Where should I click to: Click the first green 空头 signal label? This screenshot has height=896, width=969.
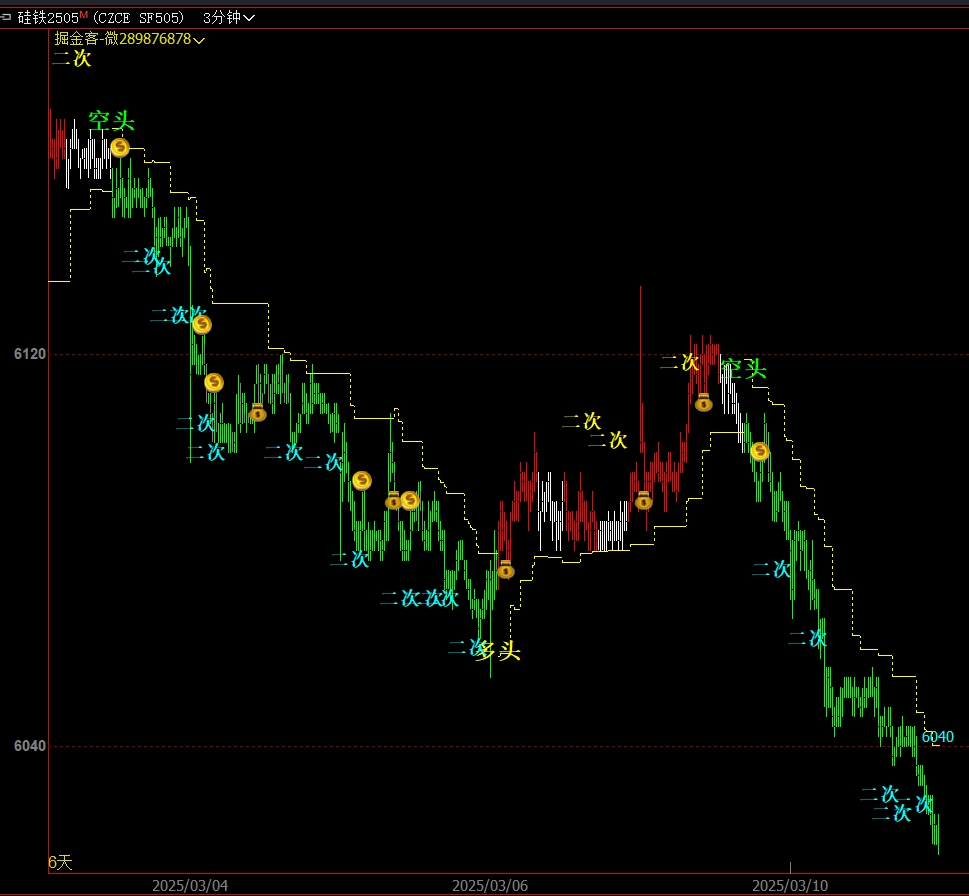(110, 121)
